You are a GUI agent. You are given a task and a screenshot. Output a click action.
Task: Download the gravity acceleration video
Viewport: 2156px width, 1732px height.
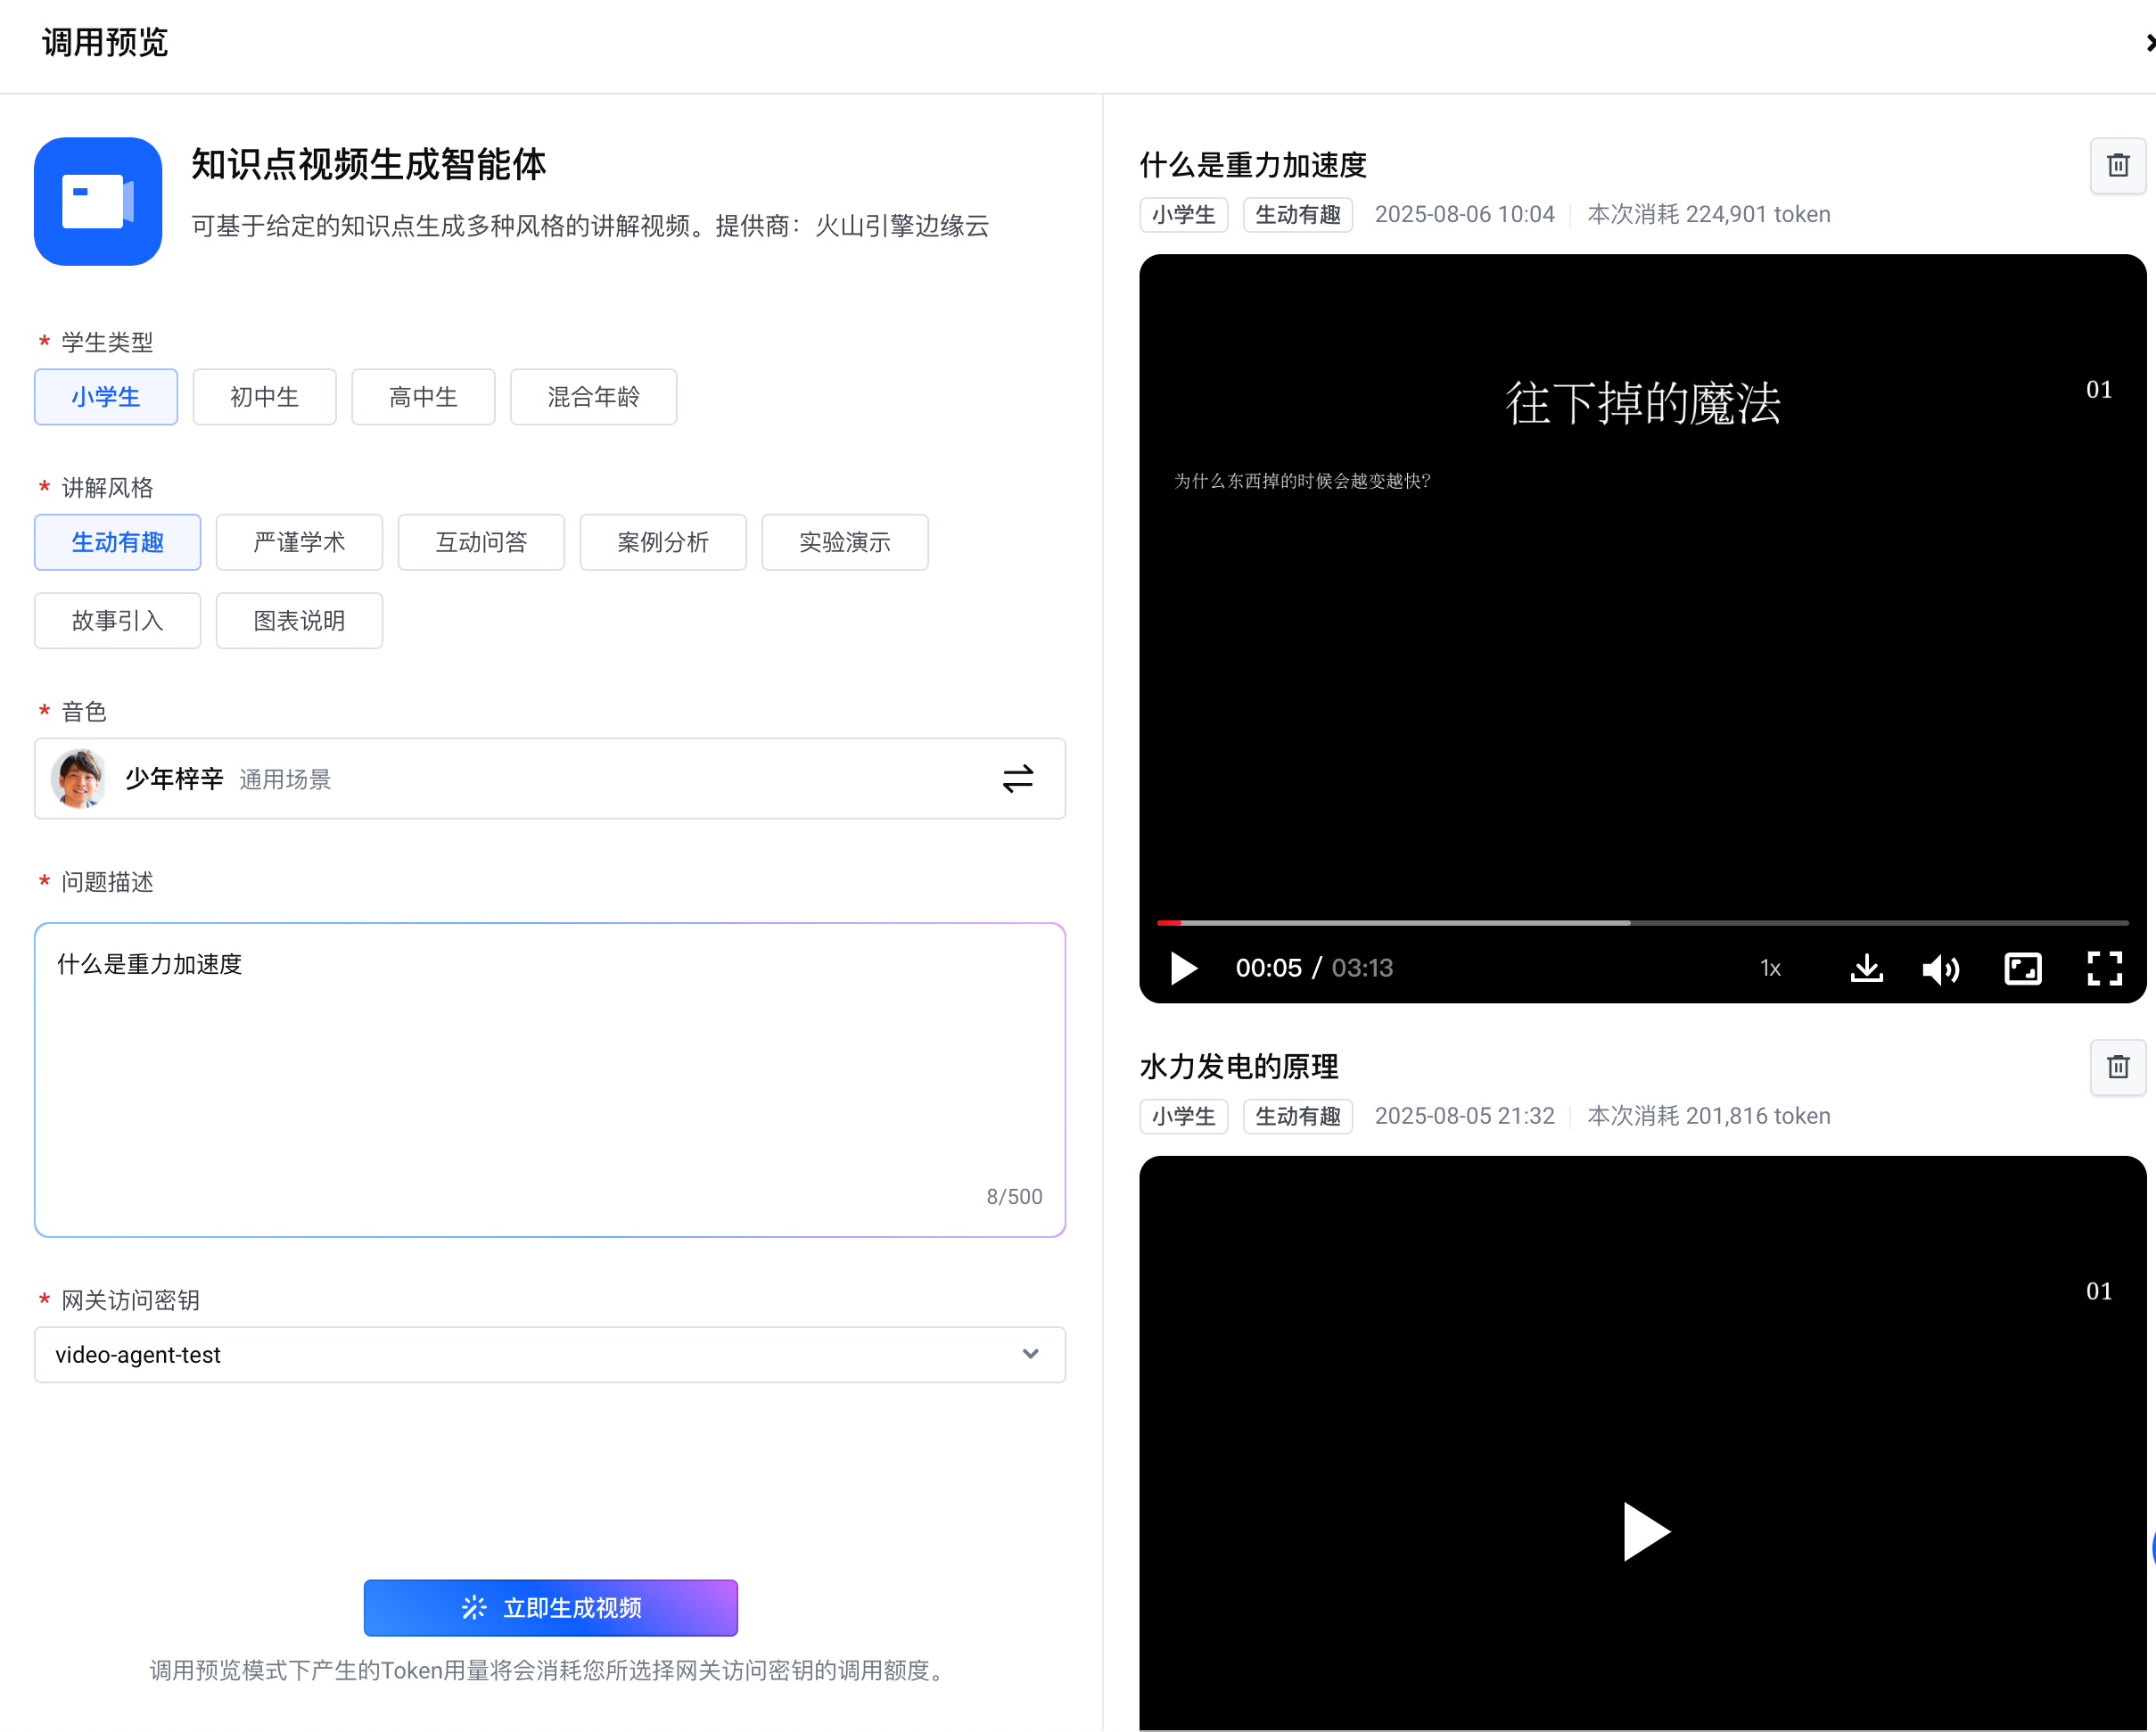pos(1866,968)
